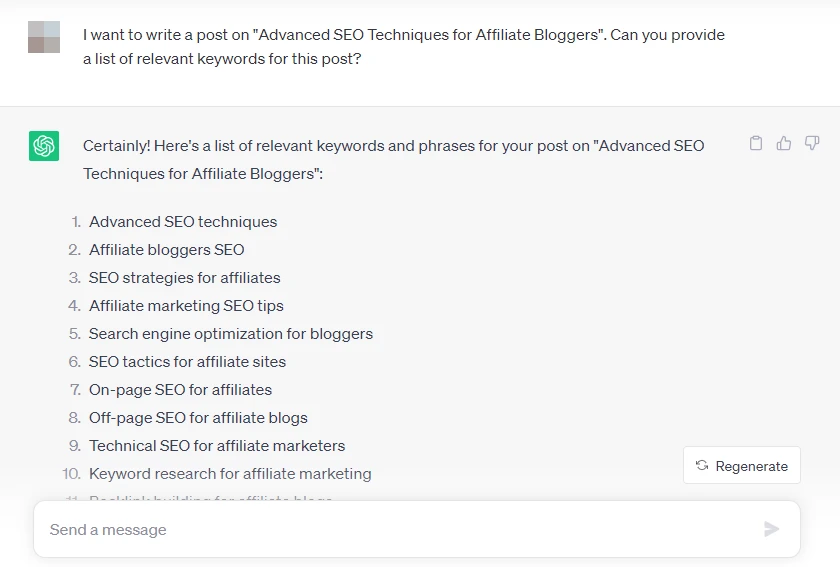This screenshot has height=567, width=840.
Task: Select the "On-page SEO for affiliates" item
Action: [180, 390]
